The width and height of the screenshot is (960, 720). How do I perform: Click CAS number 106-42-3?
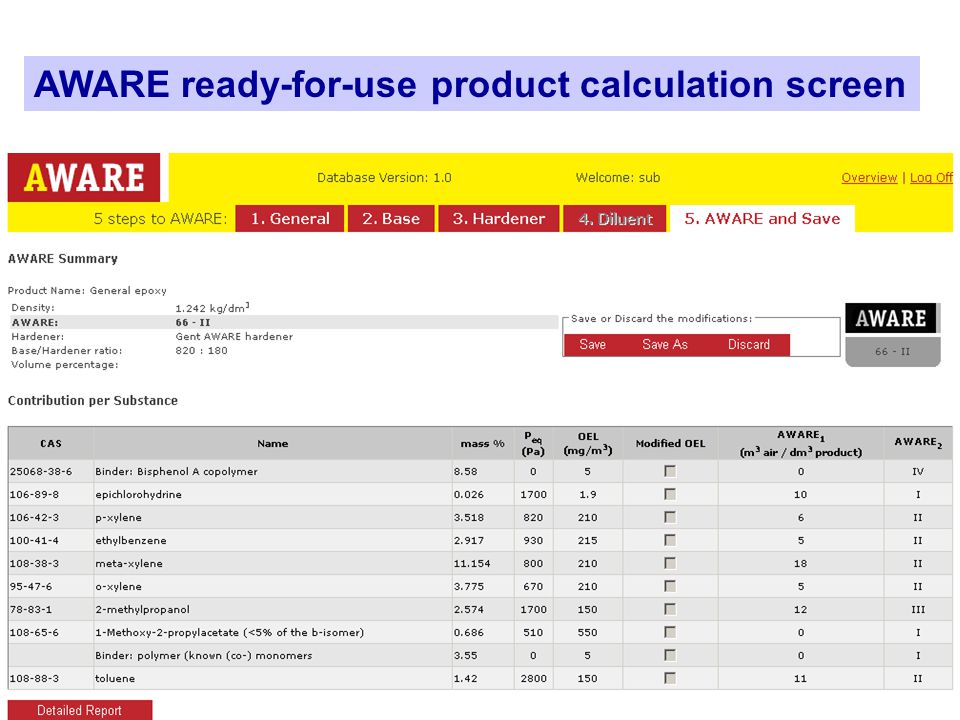point(34,517)
